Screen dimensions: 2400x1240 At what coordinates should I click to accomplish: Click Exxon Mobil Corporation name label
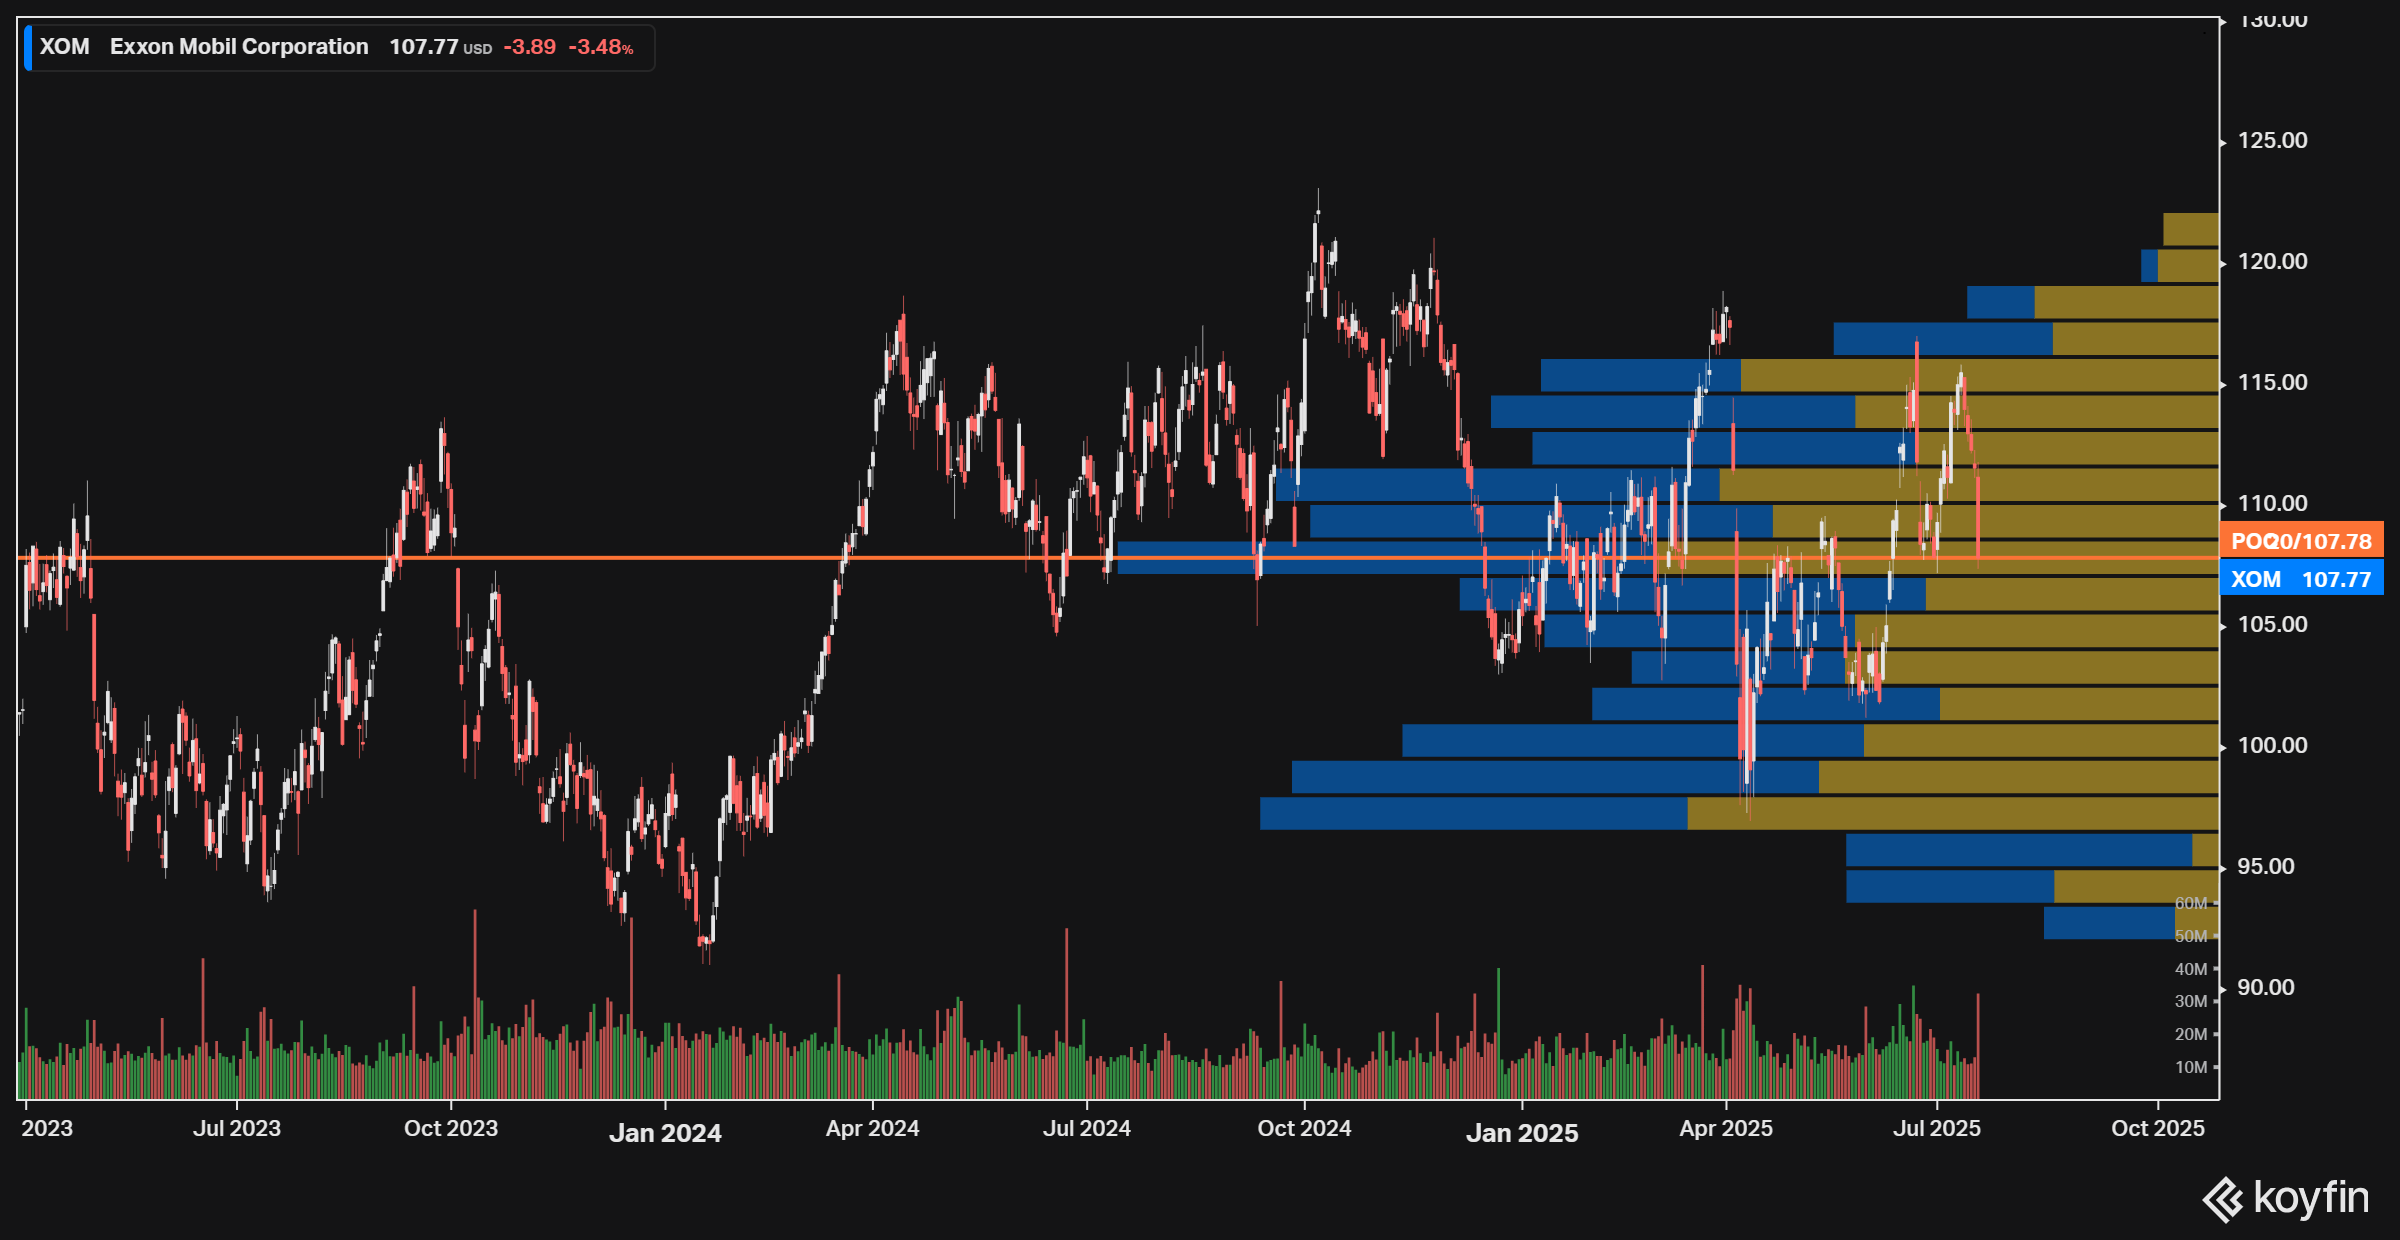pyautogui.click(x=239, y=47)
